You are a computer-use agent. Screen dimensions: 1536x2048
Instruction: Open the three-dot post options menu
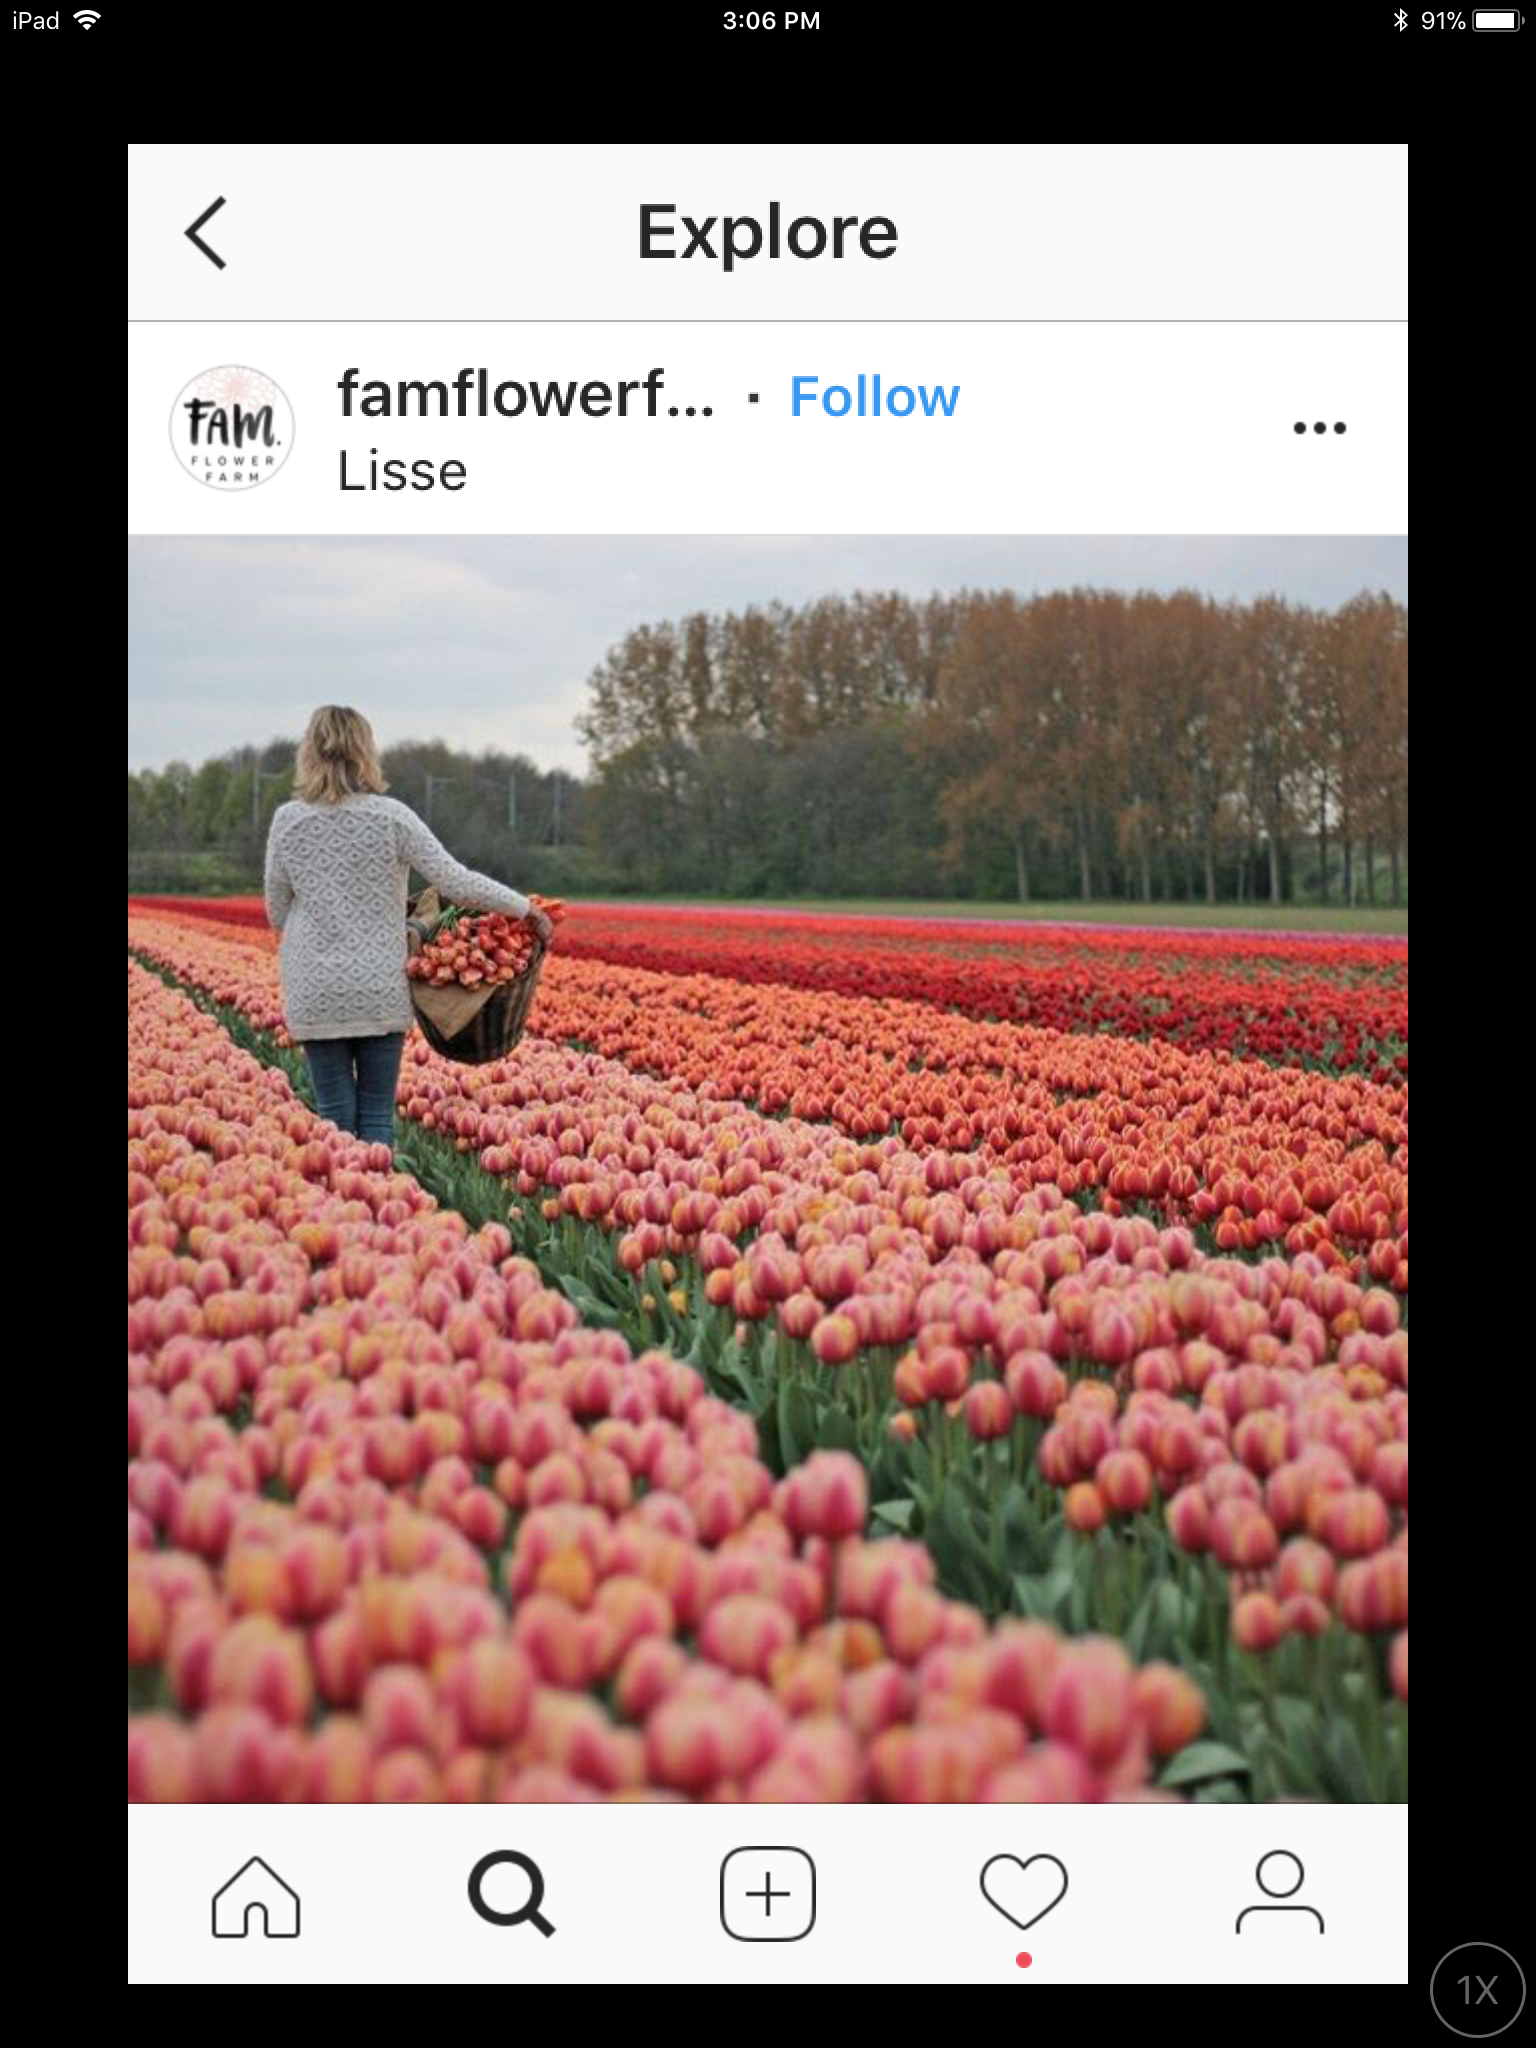coord(1319,428)
